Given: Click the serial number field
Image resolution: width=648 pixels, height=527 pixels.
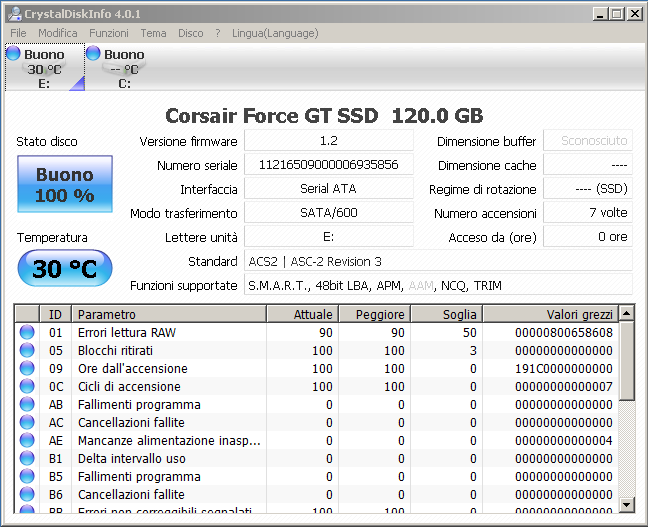Looking at the screenshot, I should tap(329, 165).
